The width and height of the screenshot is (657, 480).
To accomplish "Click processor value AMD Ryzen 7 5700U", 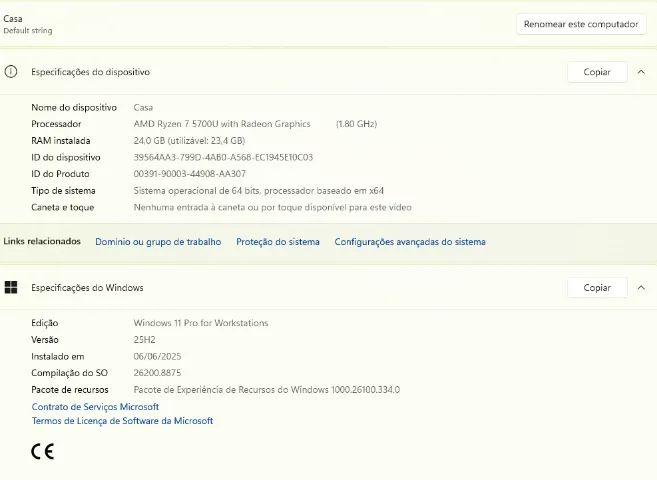I will [222, 124].
